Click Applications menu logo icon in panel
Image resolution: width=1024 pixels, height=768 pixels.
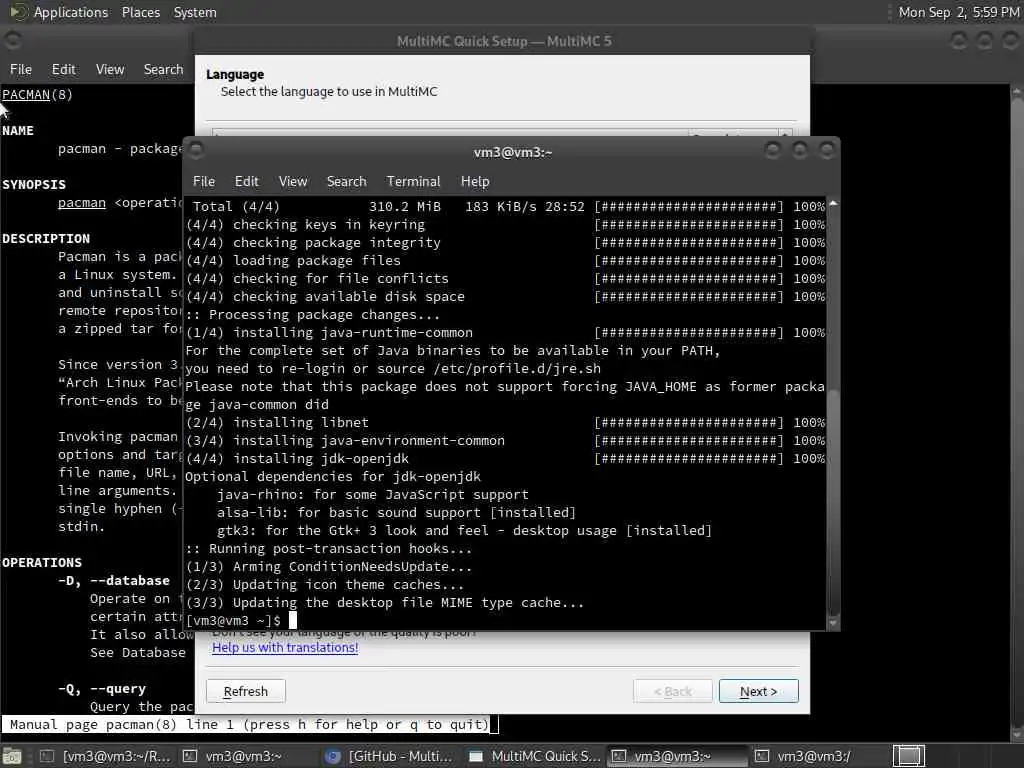pos(18,12)
